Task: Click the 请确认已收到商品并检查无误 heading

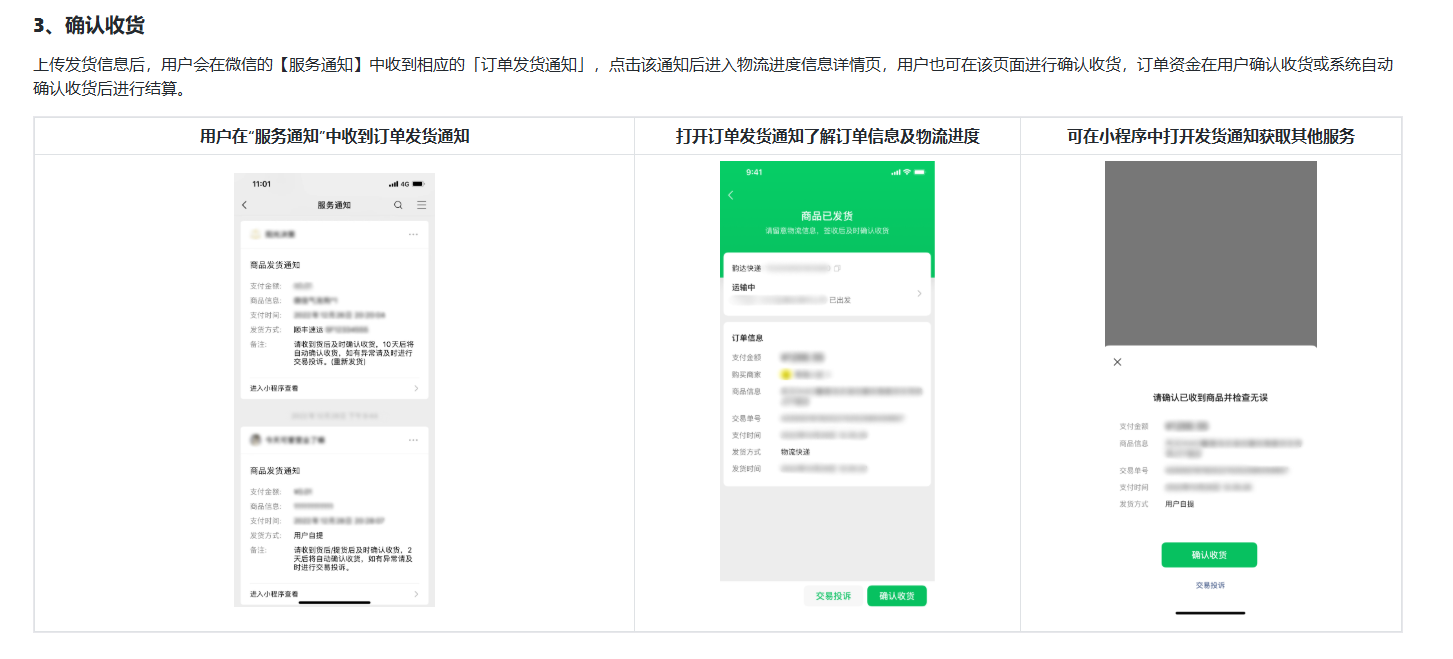Action: [1210, 397]
